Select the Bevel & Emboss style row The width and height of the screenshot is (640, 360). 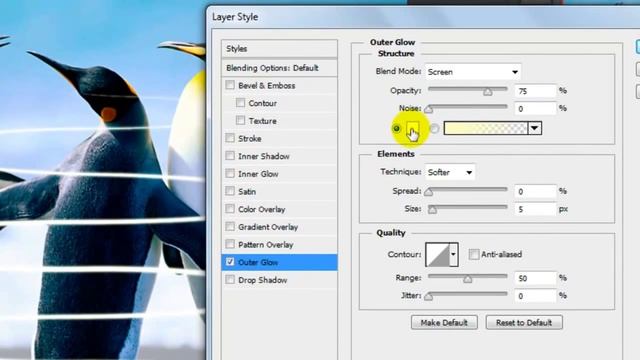pyautogui.click(x=279, y=85)
